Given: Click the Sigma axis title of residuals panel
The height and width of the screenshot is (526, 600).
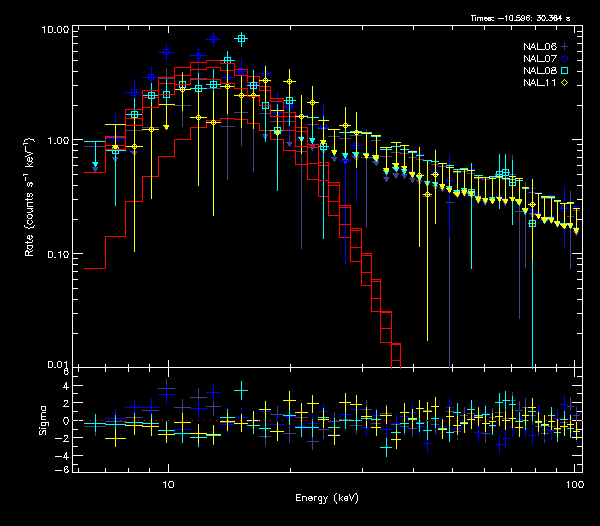Looking at the screenshot, I should (43, 420).
